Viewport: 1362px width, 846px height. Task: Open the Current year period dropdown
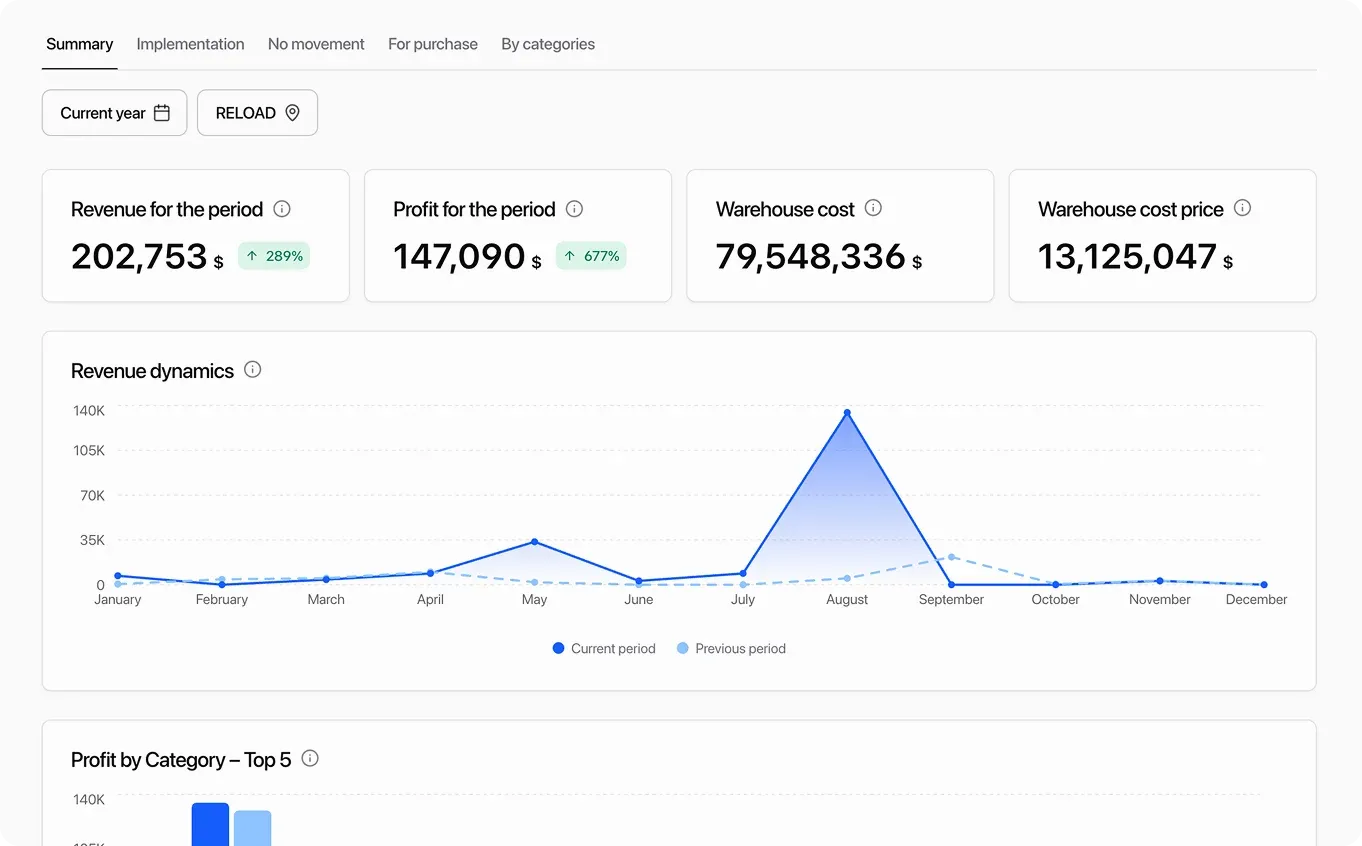point(114,113)
